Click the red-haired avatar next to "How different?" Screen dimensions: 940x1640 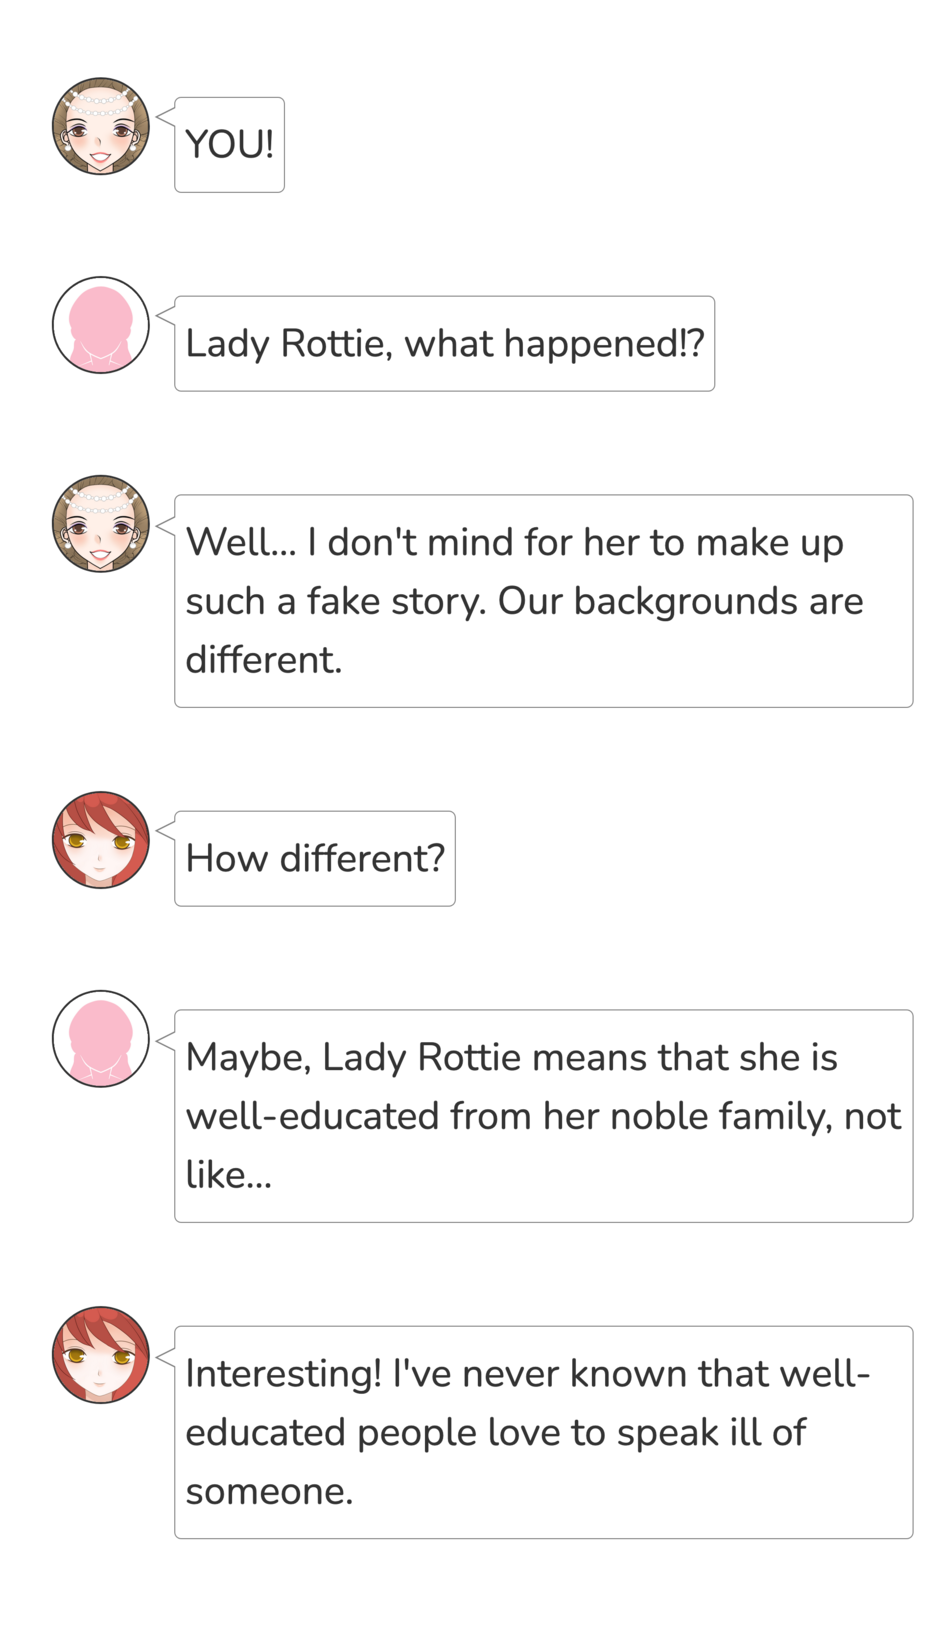tap(100, 840)
